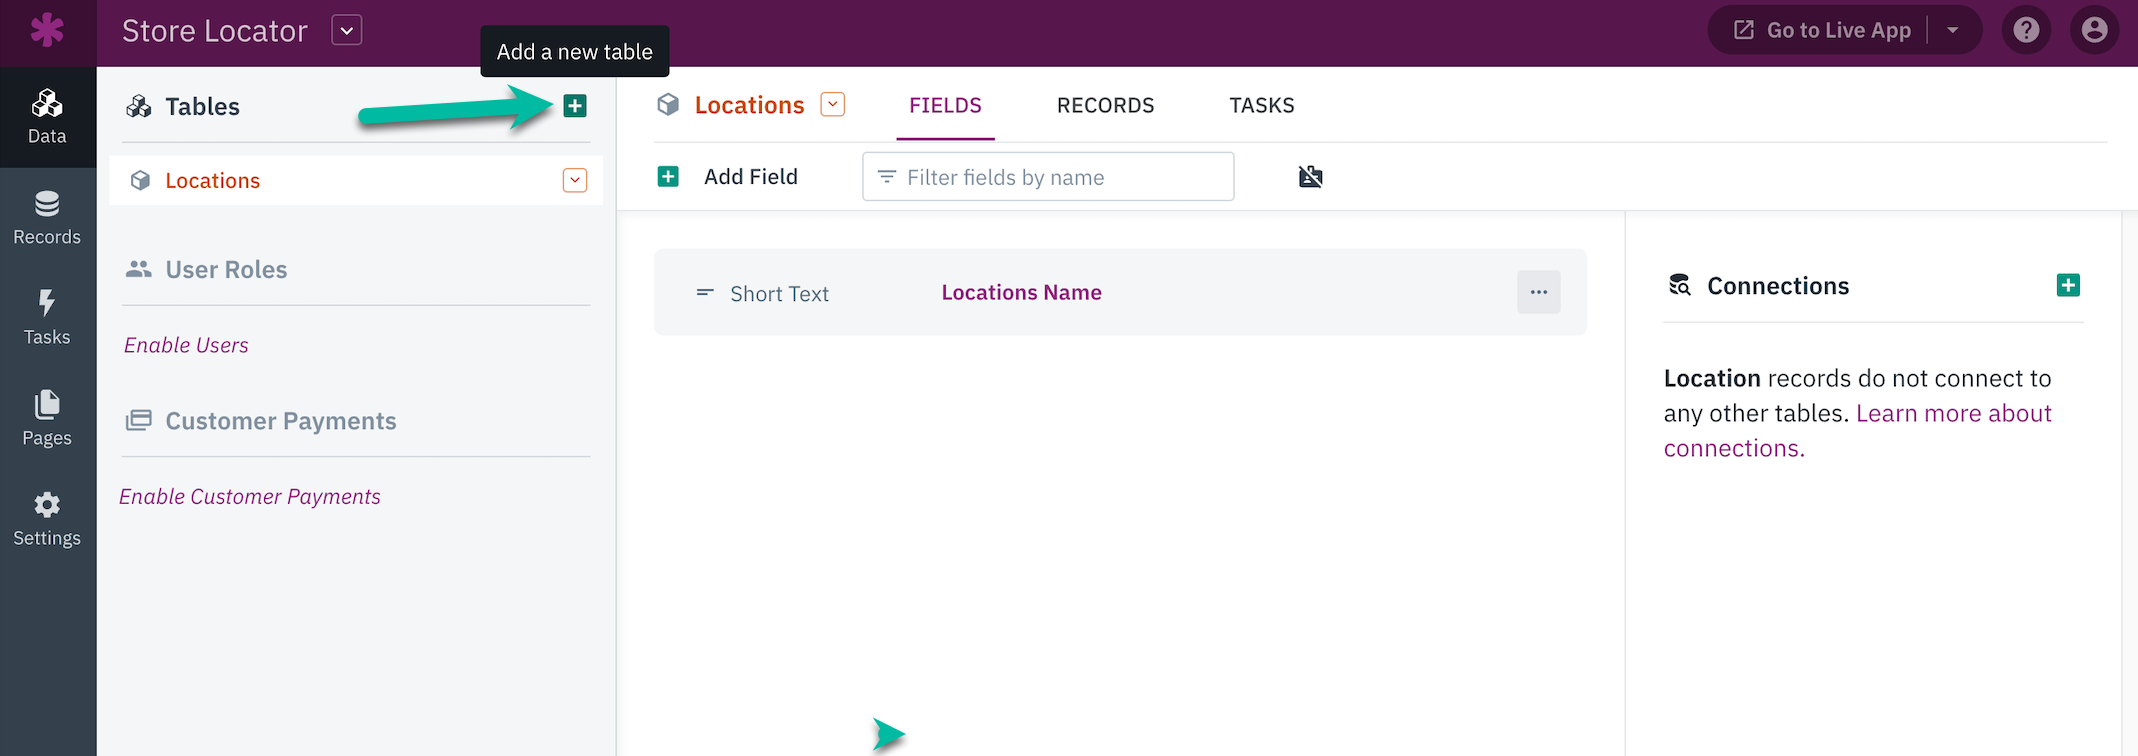Open the Data section in sidebar
The height and width of the screenshot is (756, 2138).
(x=47, y=118)
